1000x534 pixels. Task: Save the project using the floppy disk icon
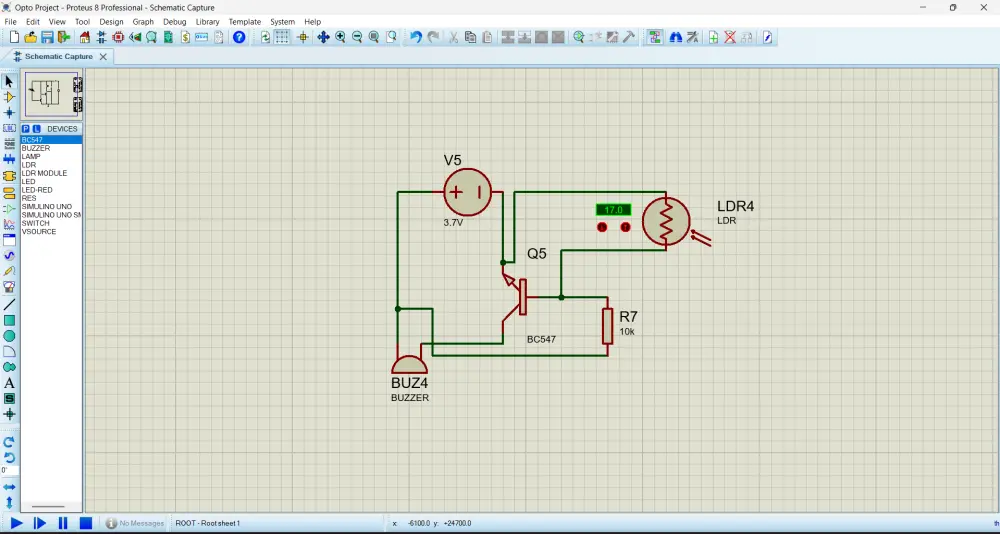[x=47, y=37]
